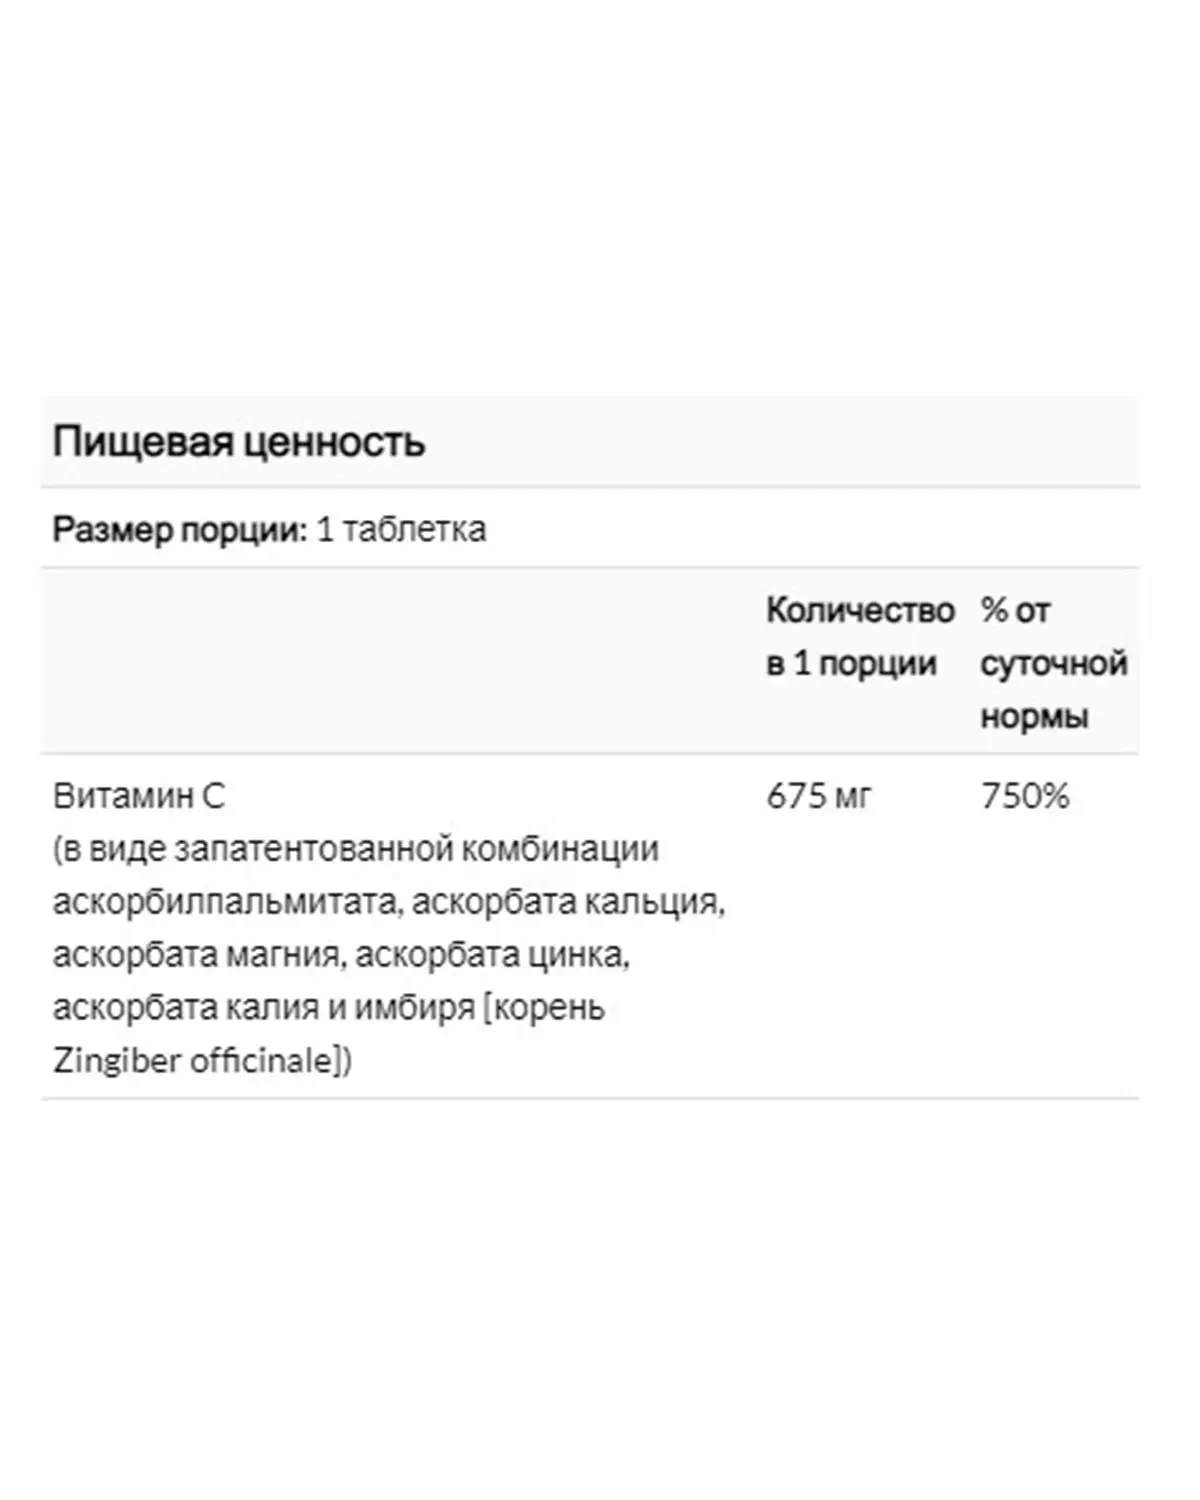Click the "% от" header text

tap(1015, 610)
